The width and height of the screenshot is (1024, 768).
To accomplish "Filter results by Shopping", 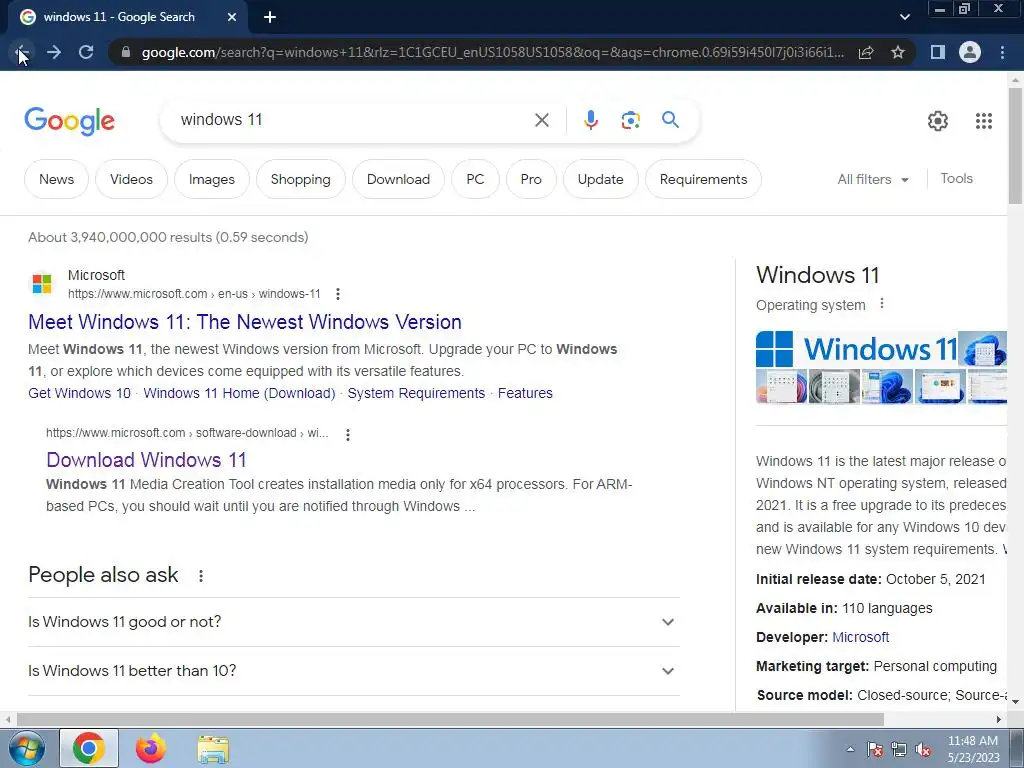I will coord(300,179).
